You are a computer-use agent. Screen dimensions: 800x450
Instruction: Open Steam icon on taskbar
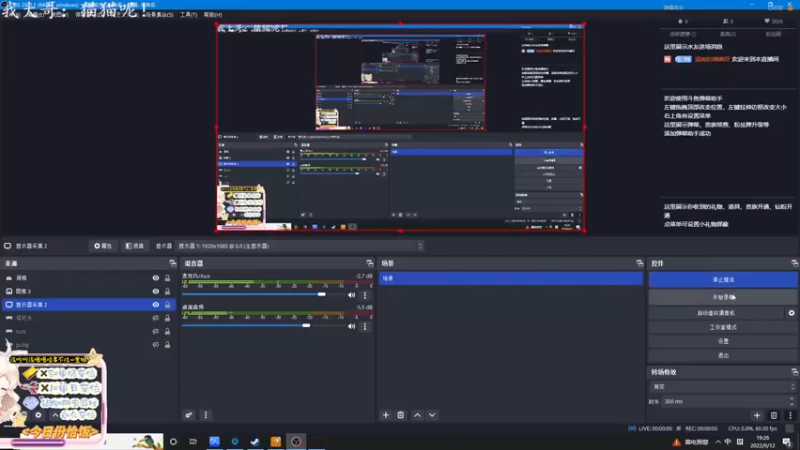tap(255, 441)
